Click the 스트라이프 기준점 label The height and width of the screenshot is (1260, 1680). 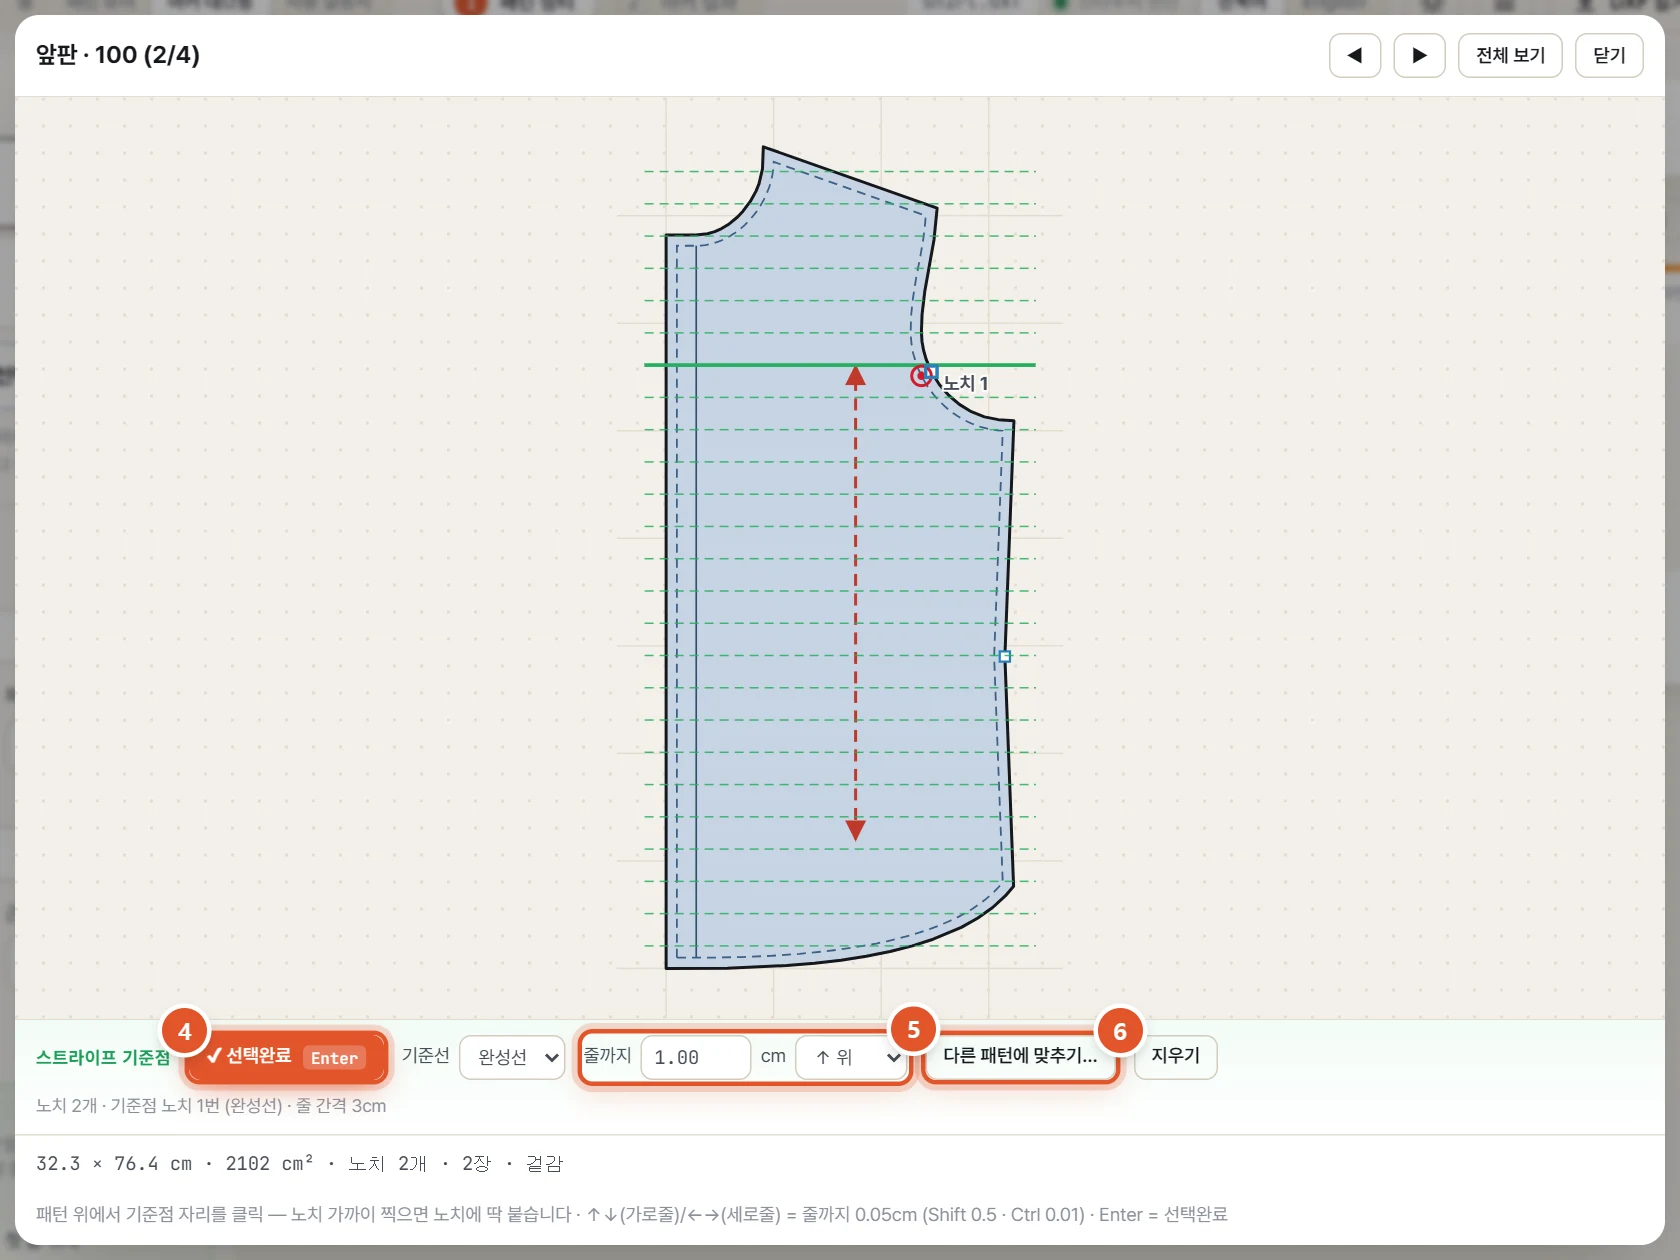tap(103, 1057)
